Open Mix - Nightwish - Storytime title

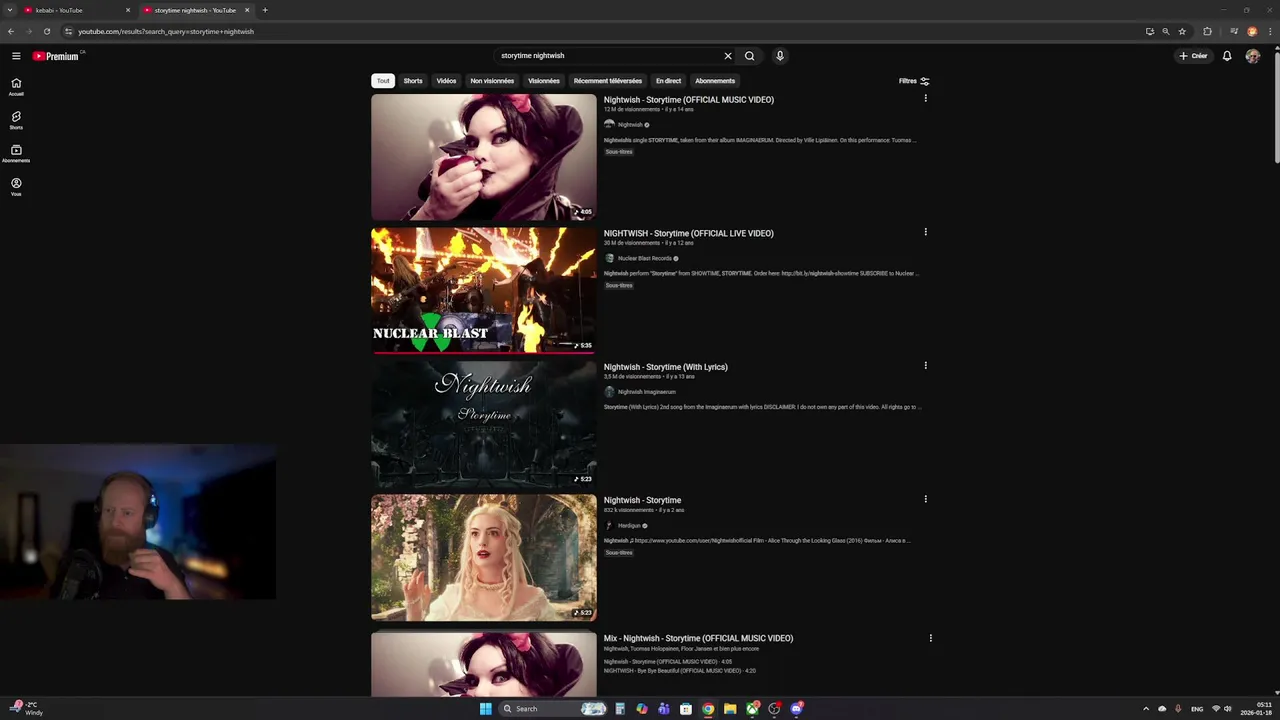(698, 638)
